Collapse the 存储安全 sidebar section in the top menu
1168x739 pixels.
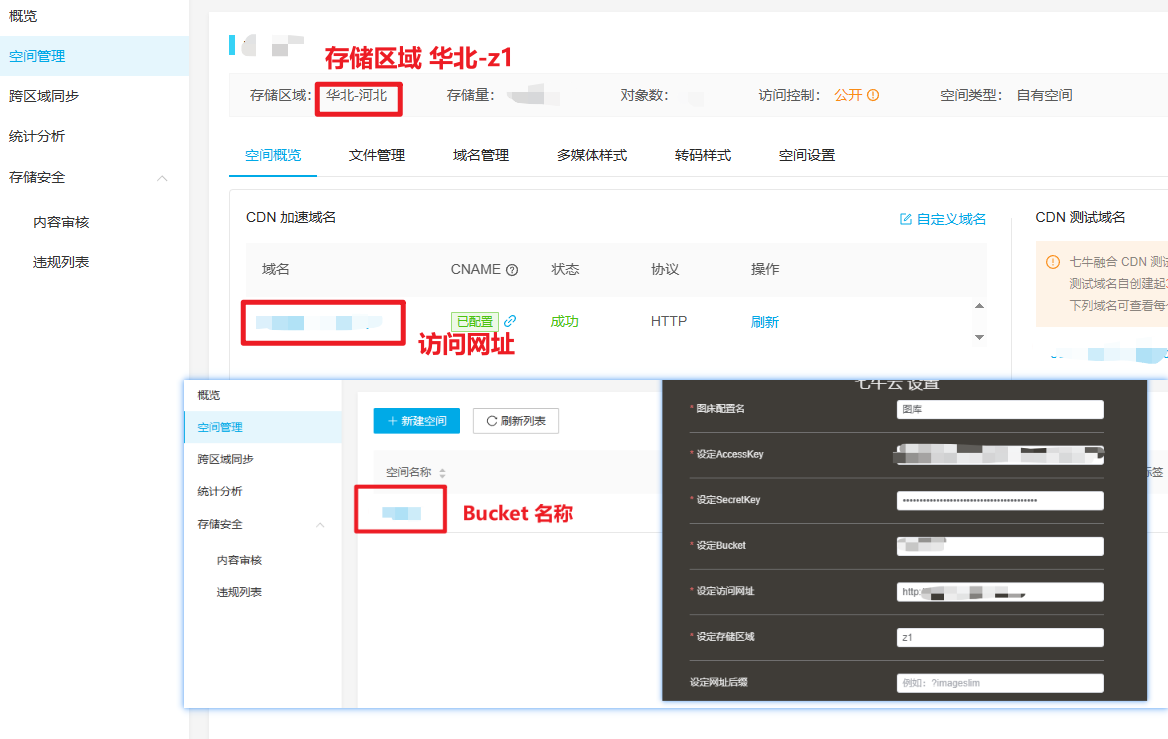(162, 178)
